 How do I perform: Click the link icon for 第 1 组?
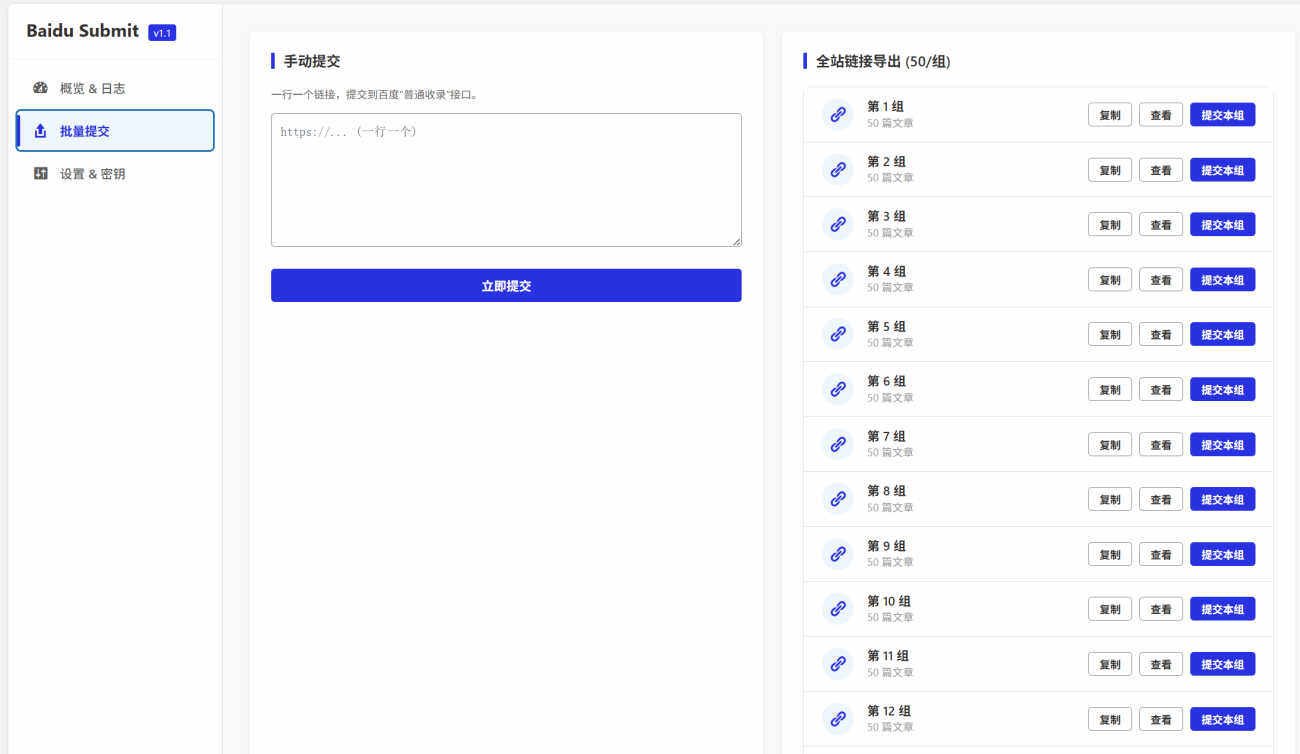click(838, 115)
